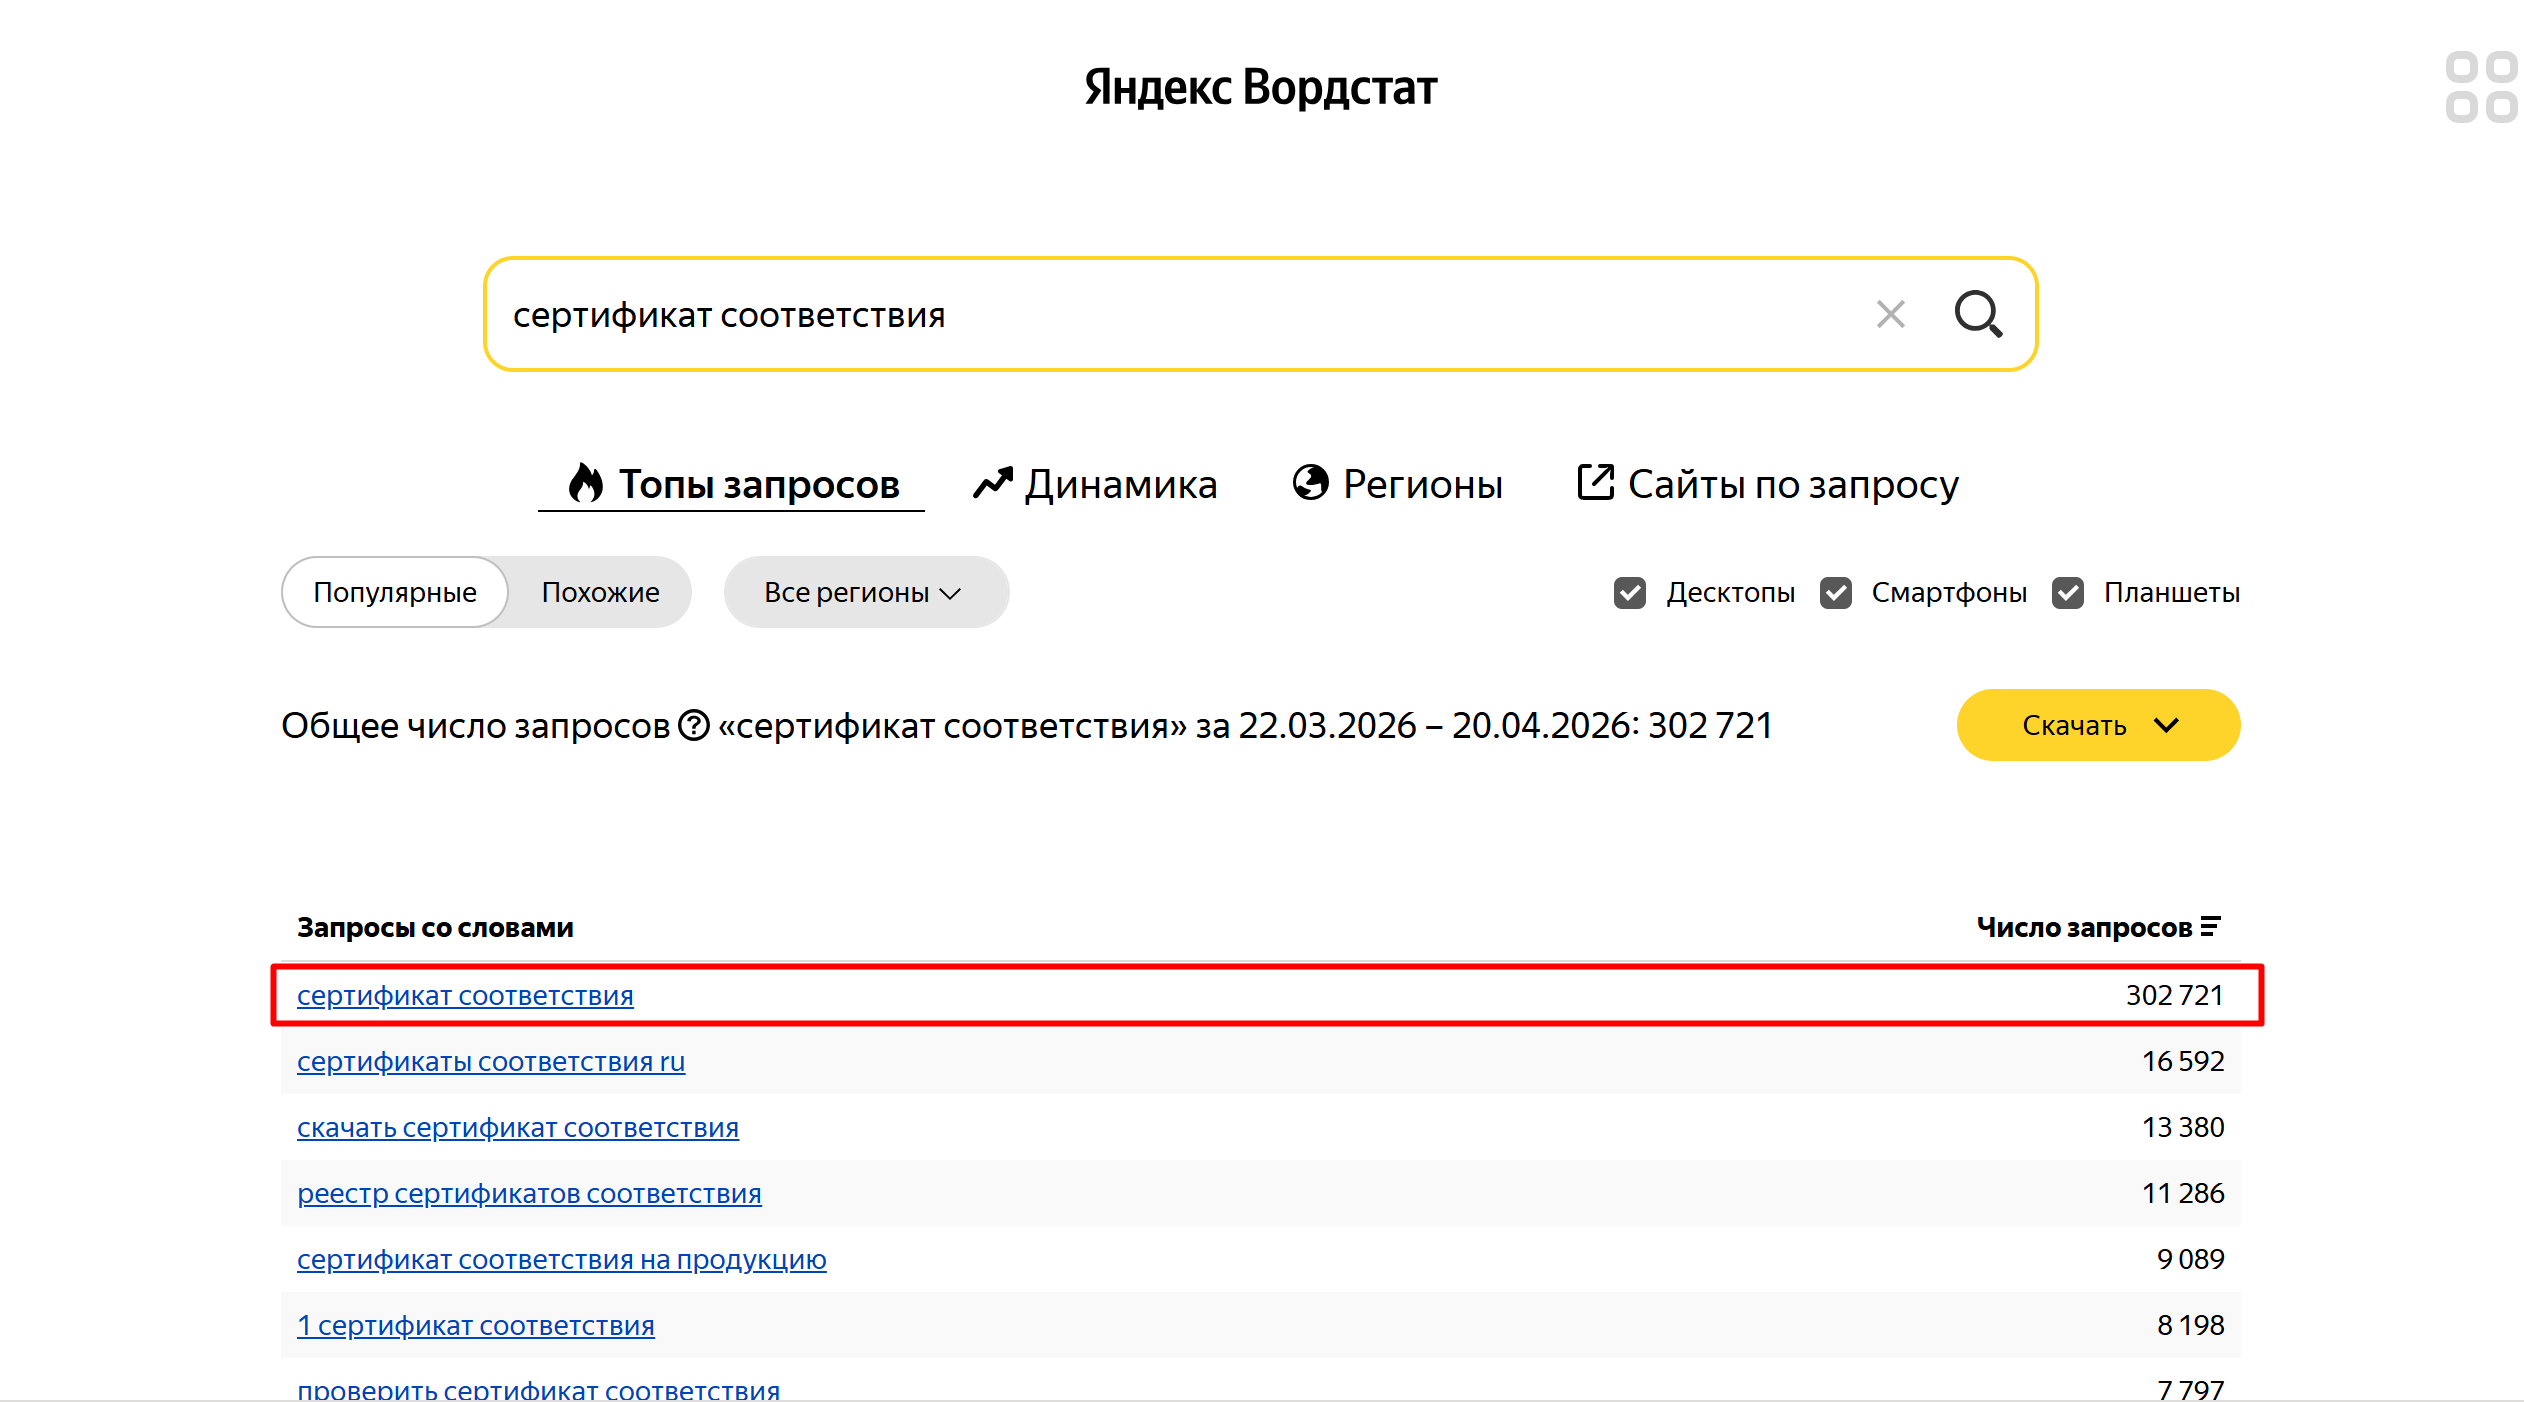Click the Запросы со словами column header

pos(435,927)
